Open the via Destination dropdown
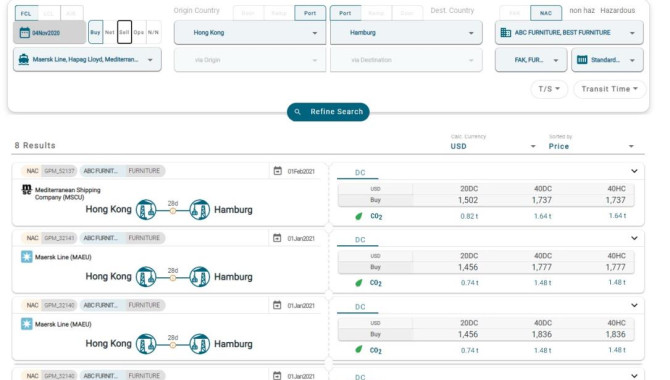Screen dimensions: 670x380 (406, 60)
